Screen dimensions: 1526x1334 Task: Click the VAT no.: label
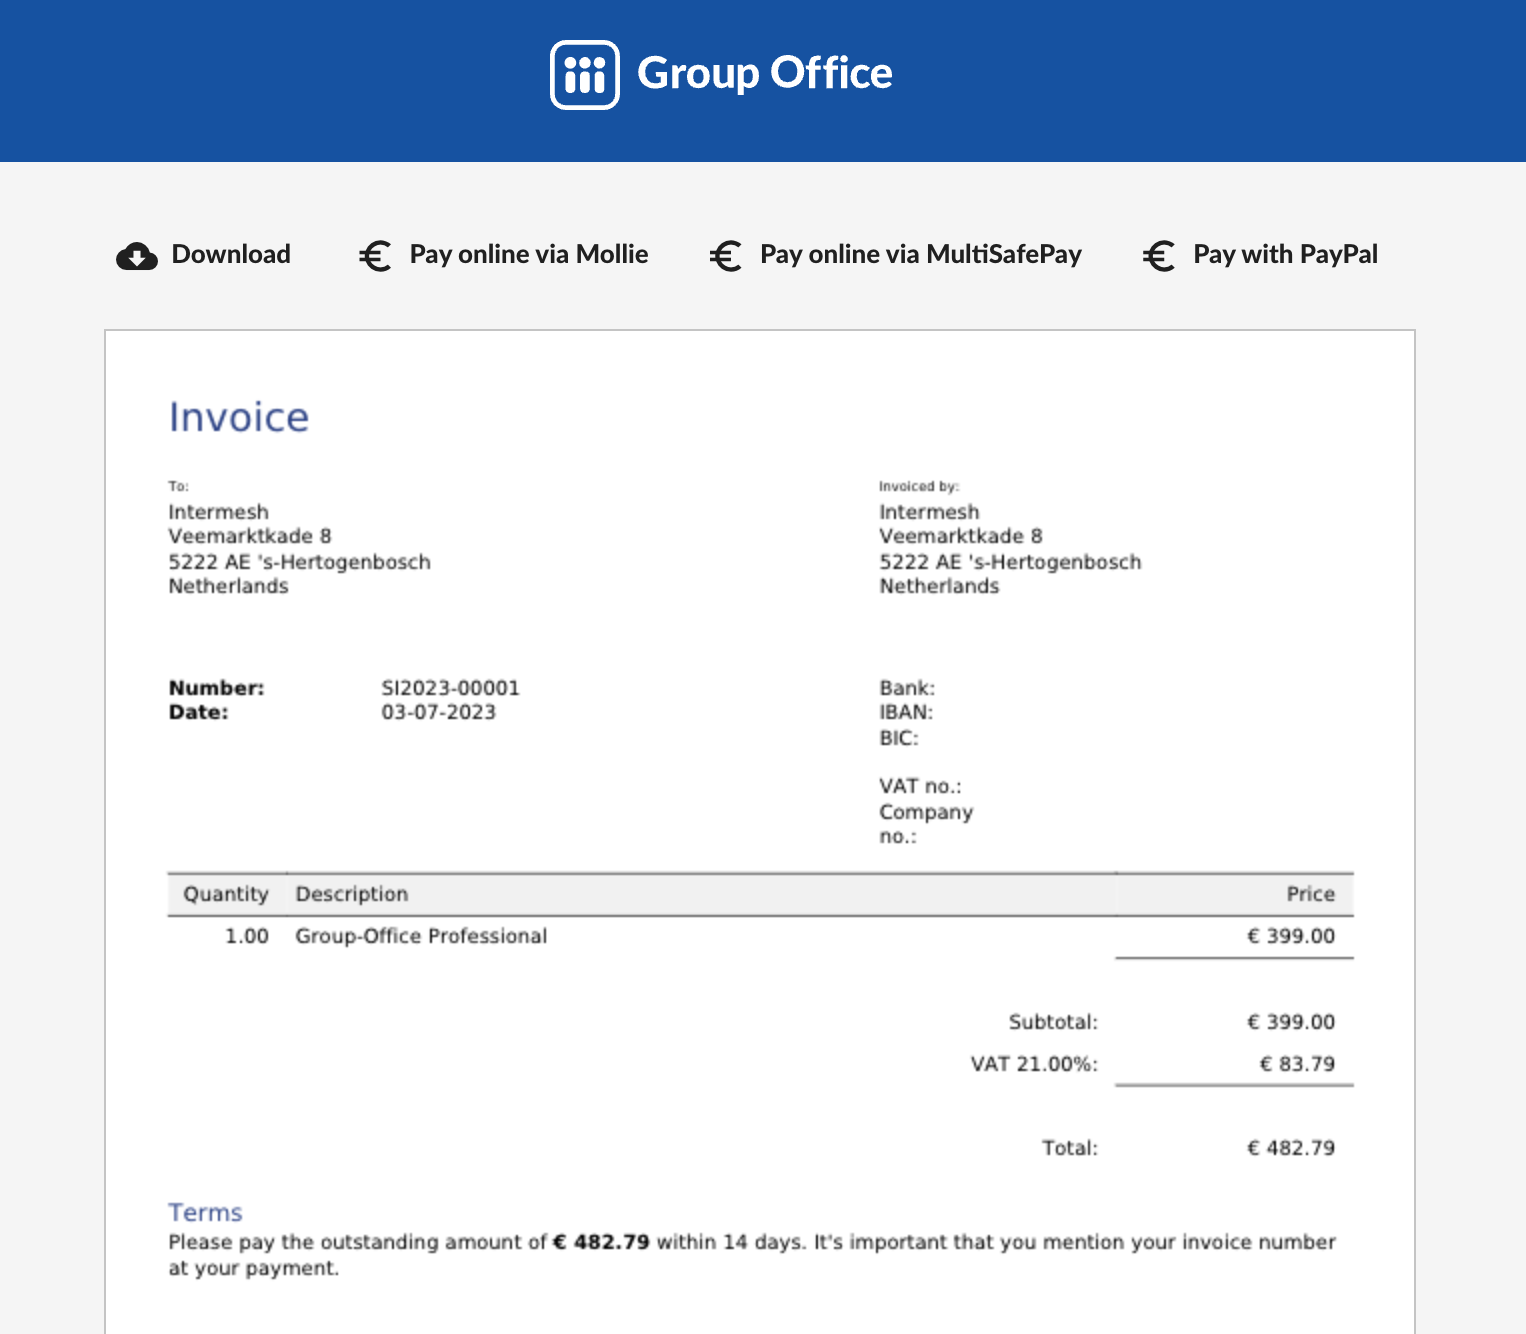tap(920, 786)
